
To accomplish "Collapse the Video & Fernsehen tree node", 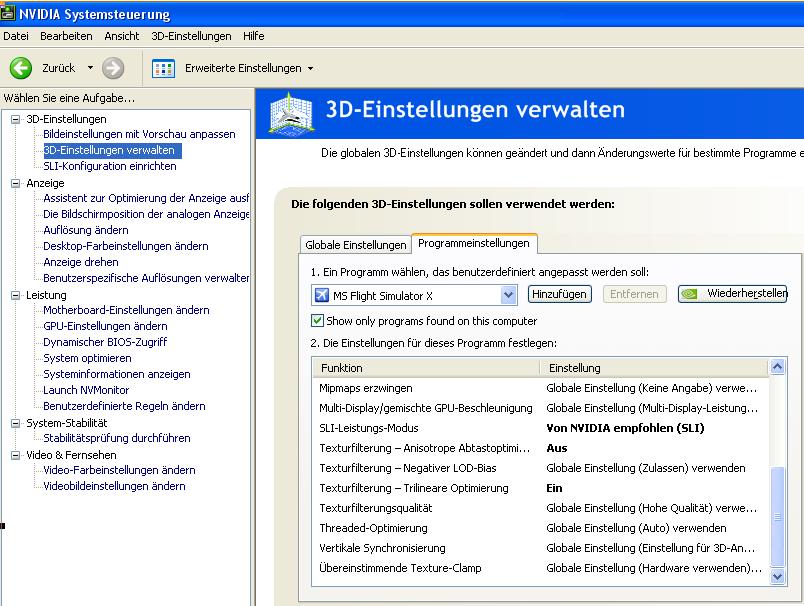I will [15, 455].
